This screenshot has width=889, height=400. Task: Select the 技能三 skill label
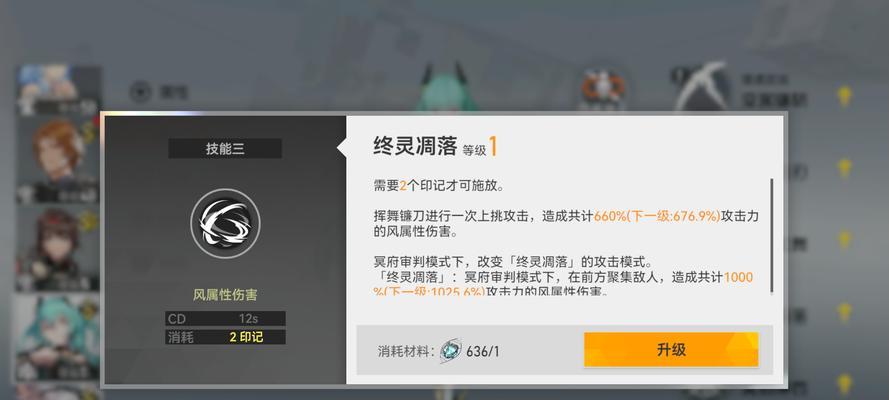pos(225,148)
